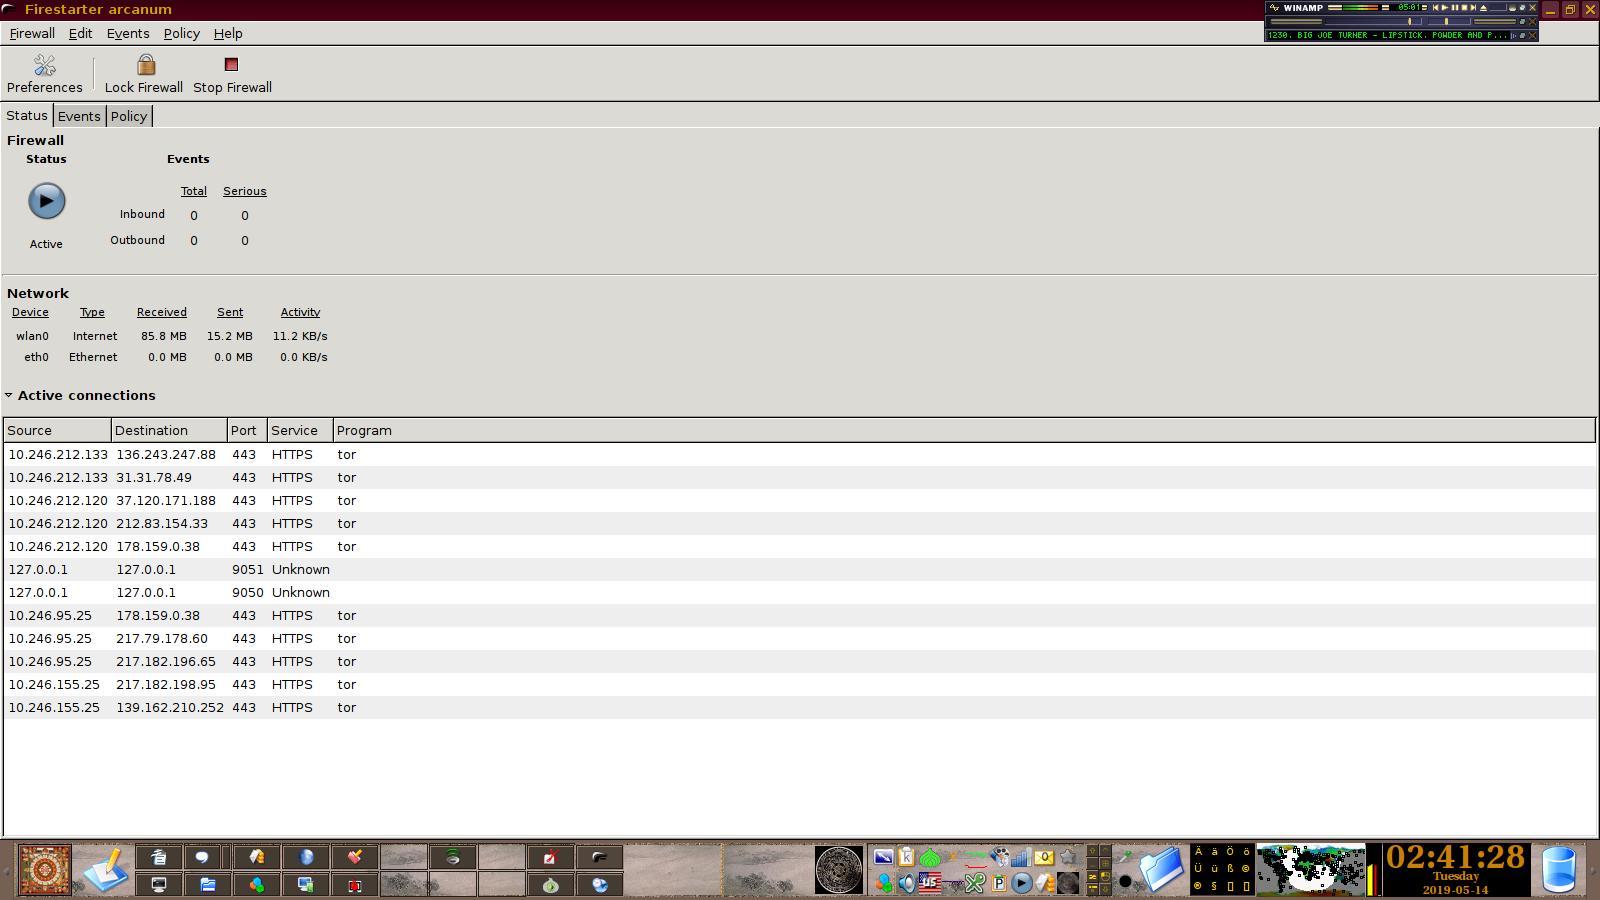The height and width of the screenshot is (900, 1600).
Task: Open the green onion launcher in taskbar
Action: tap(550, 885)
